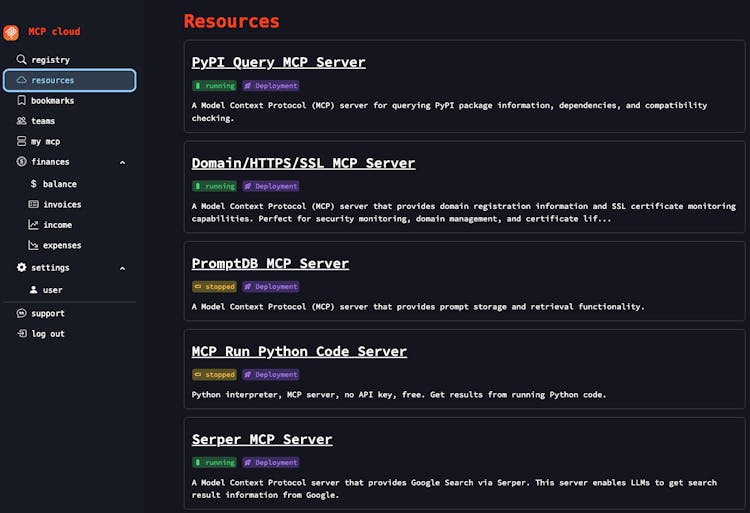Click the MCP cloud logo icon
750x513 pixels.
click(11, 32)
